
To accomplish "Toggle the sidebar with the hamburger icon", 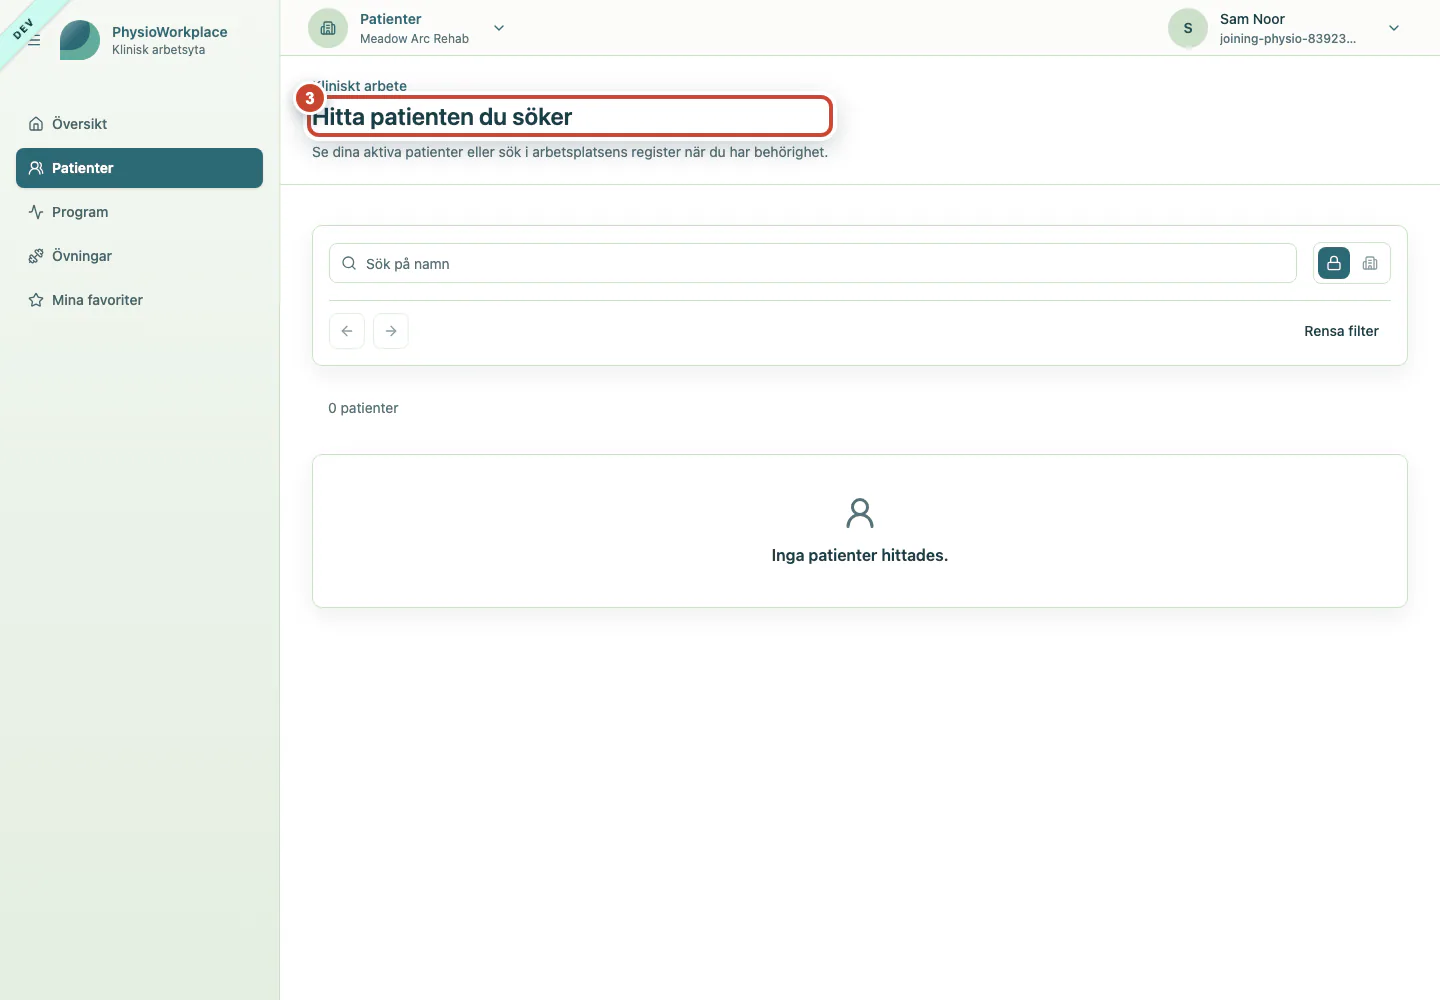I will pos(34,40).
